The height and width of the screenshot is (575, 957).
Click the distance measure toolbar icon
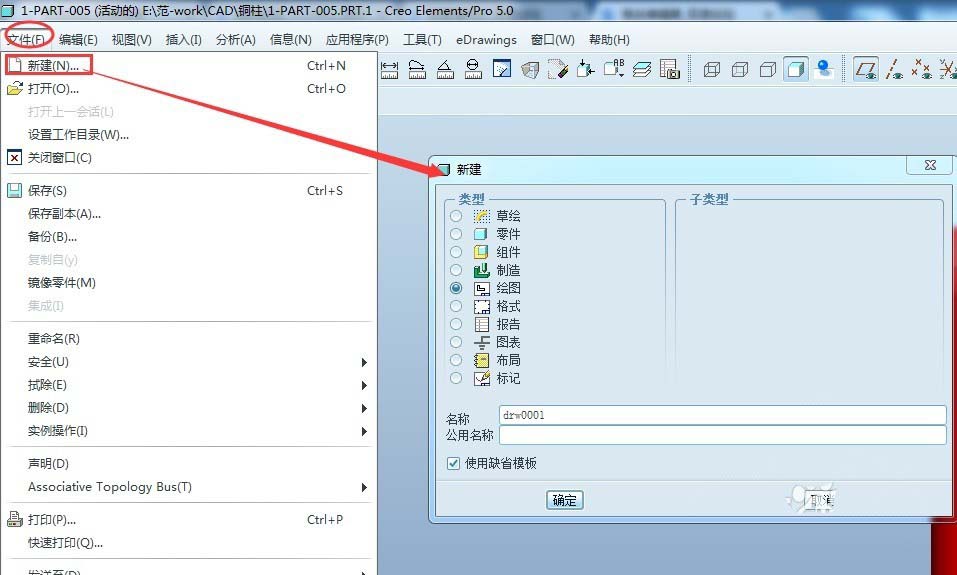[390, 69]
